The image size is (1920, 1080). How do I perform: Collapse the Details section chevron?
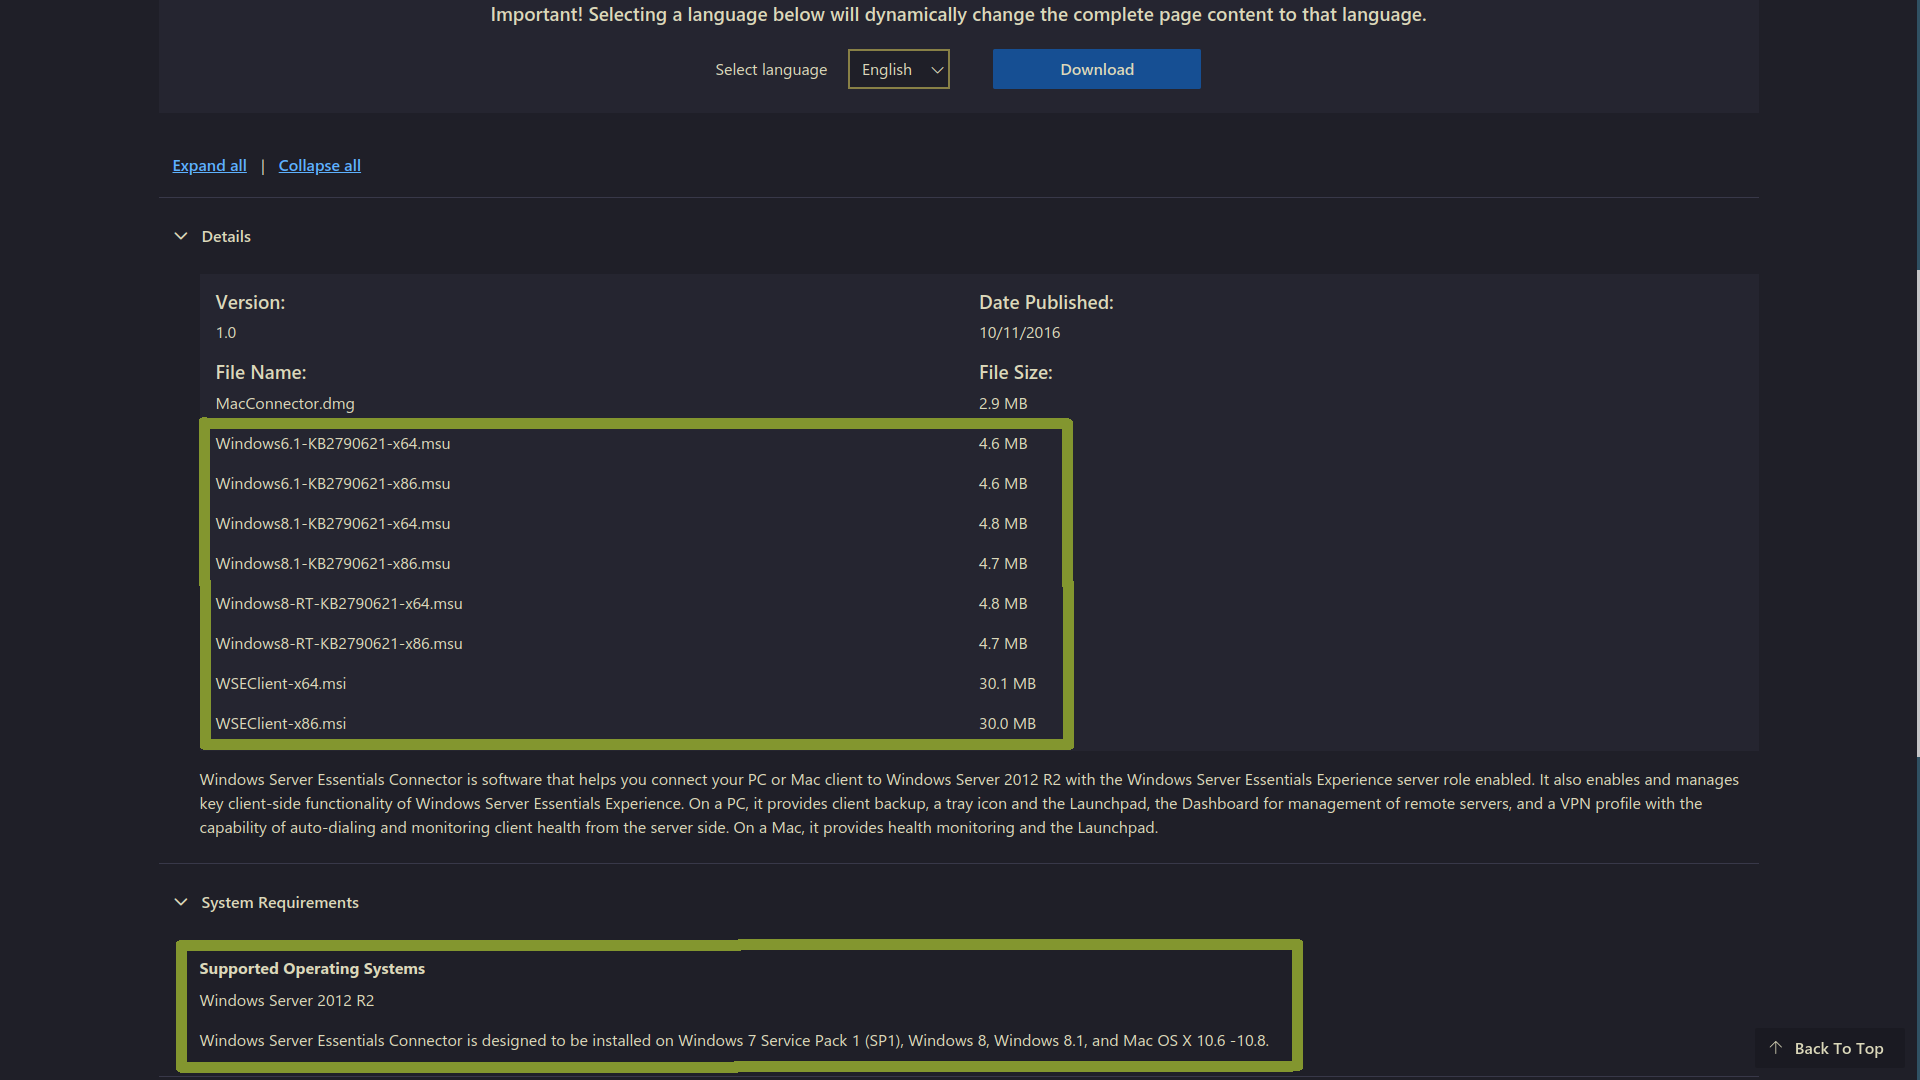coord(181,236)
